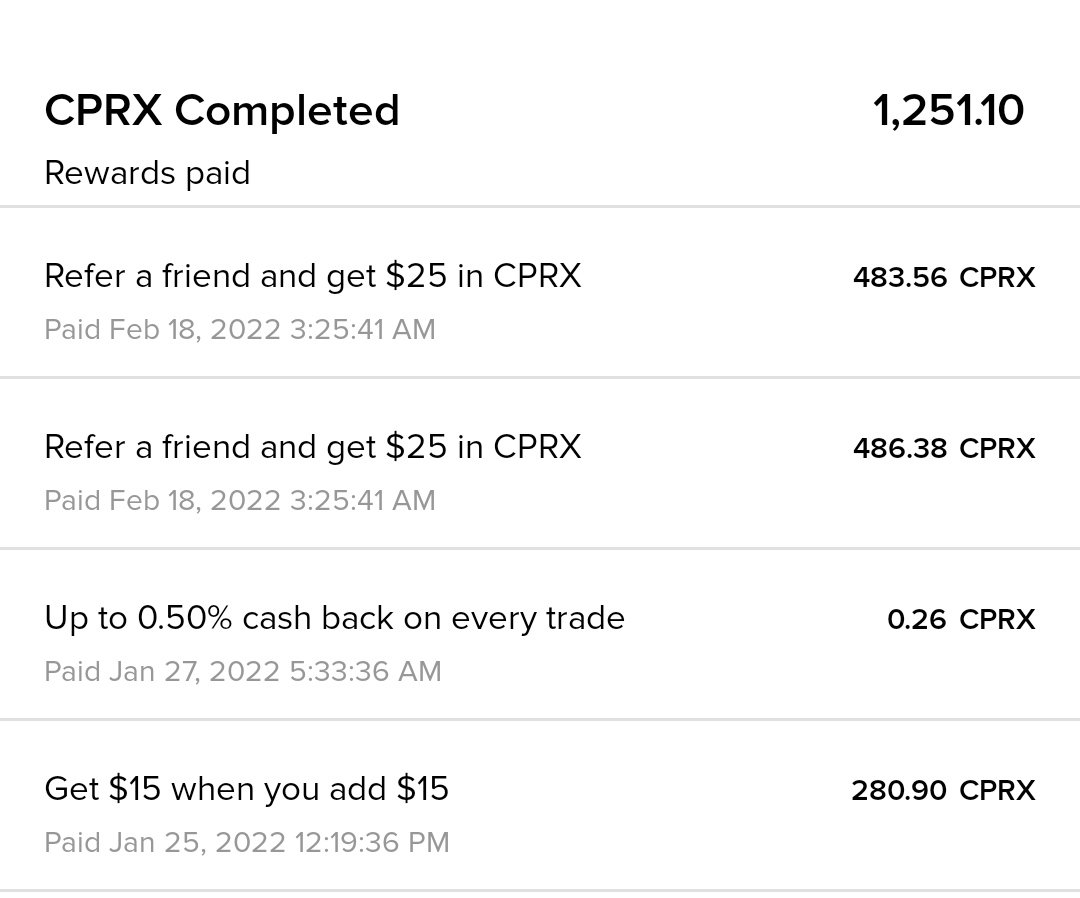Select the second Refer a friend reward title

click(x=313, y=447)
